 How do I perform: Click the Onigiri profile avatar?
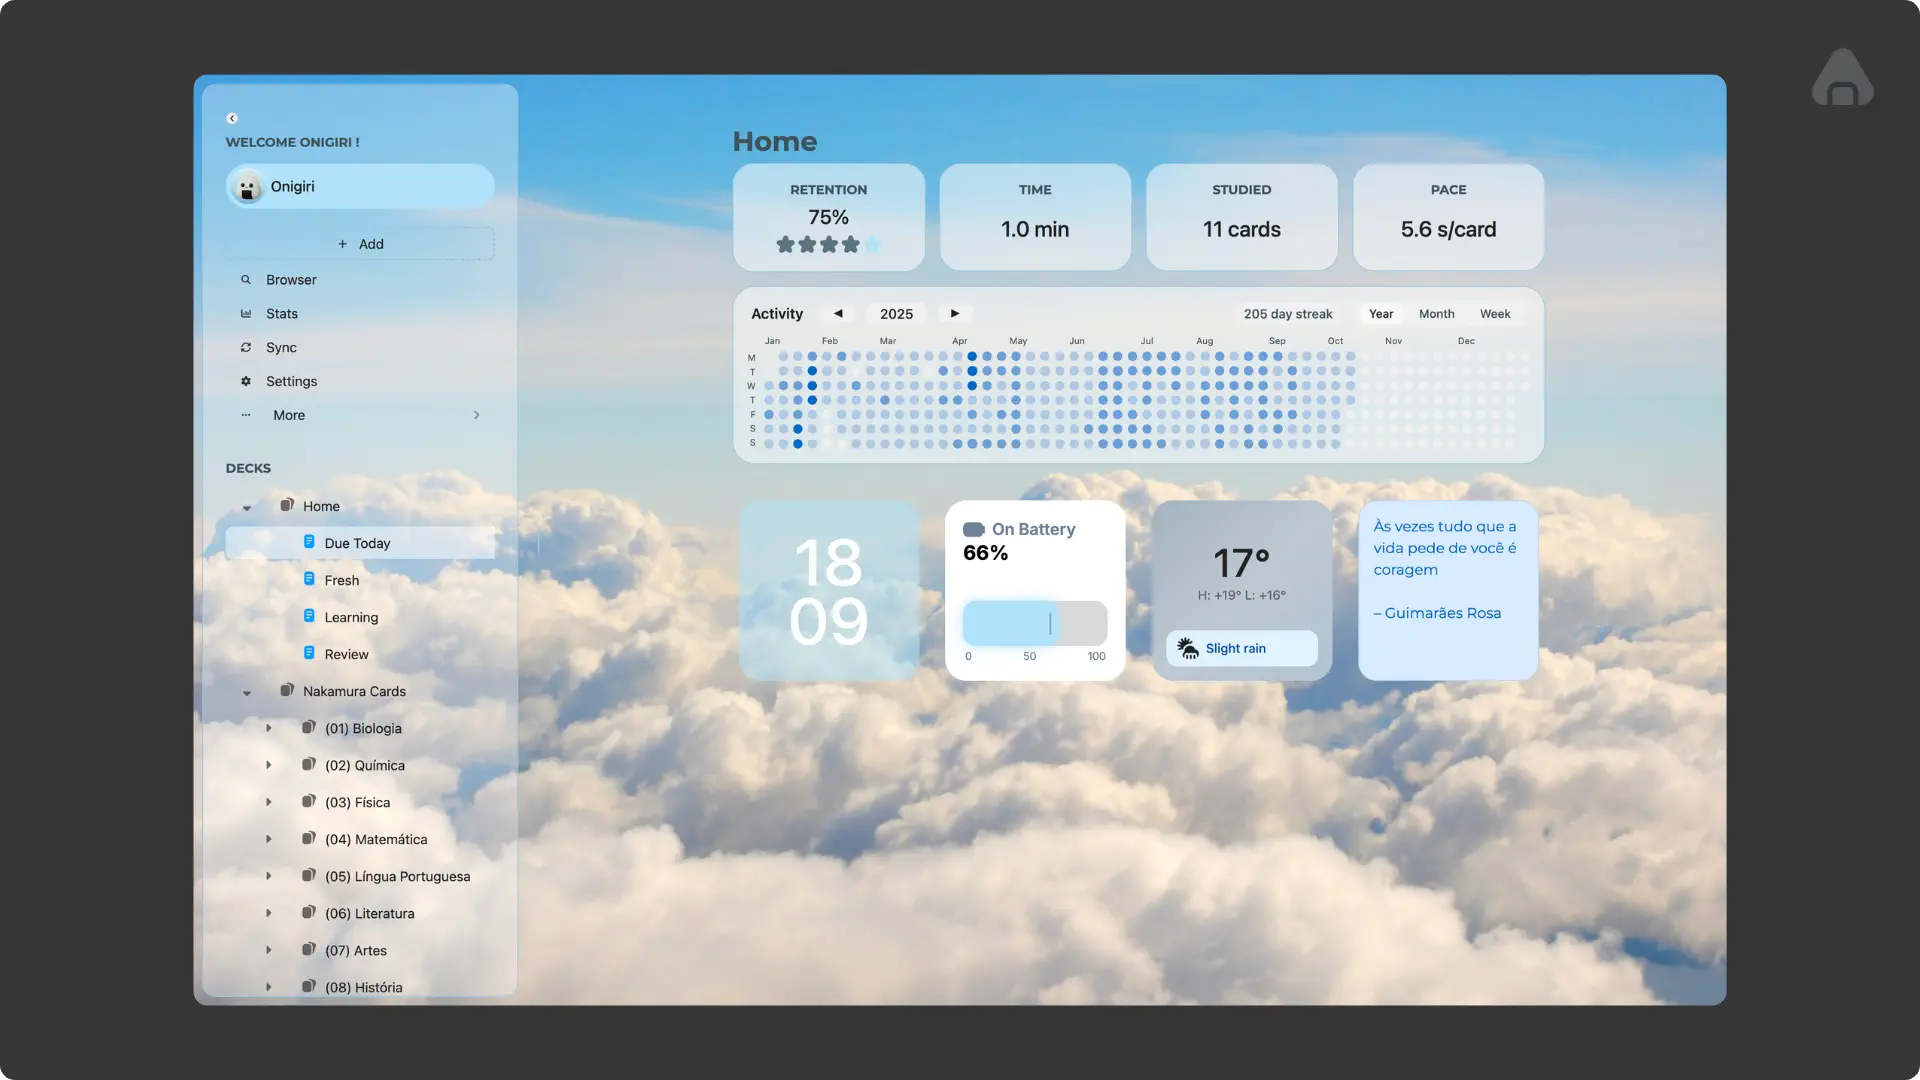click(x=247, y=187)
